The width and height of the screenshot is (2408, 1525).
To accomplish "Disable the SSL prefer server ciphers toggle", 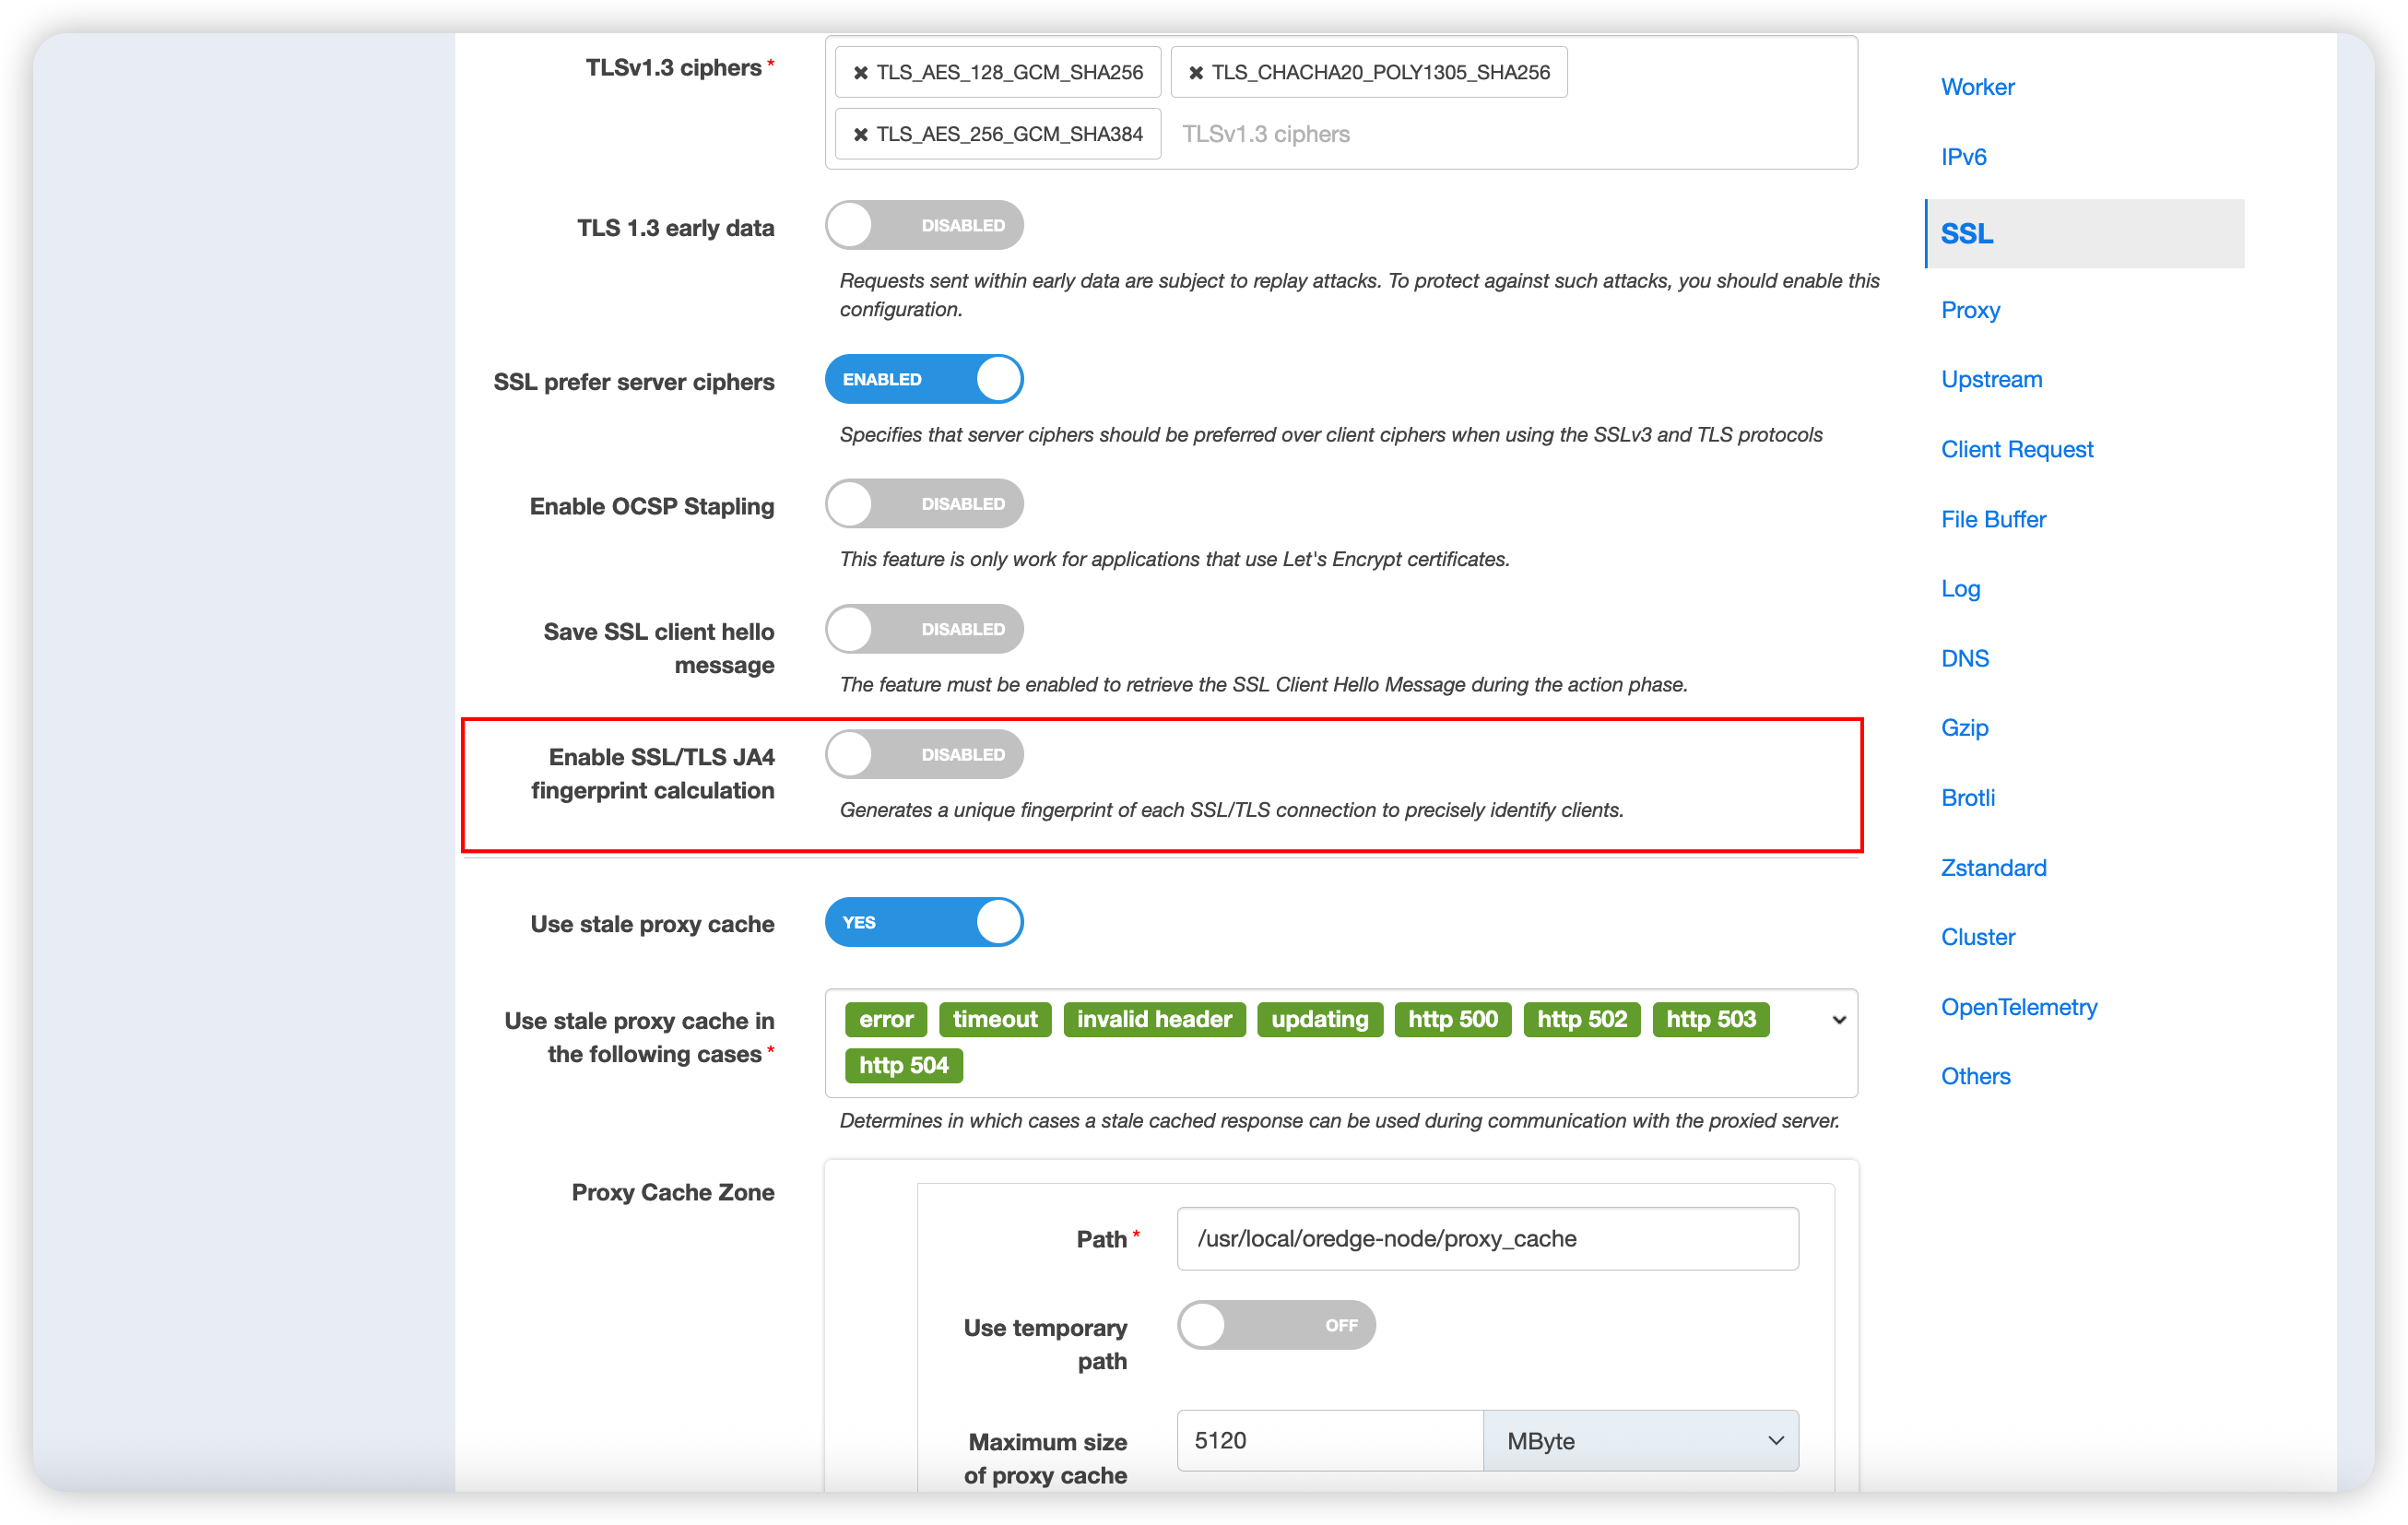I will coord(923,378).
